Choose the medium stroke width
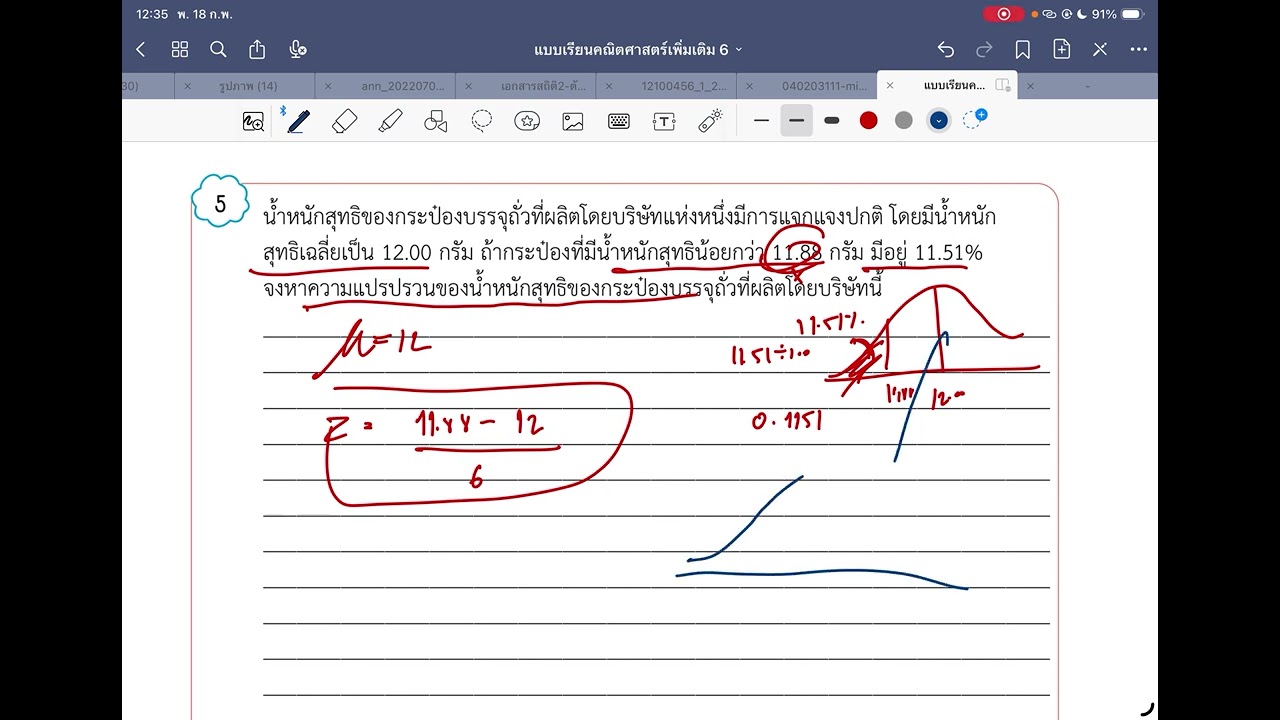Viewport: 1280px width, 720px height. tap(796, 121)
